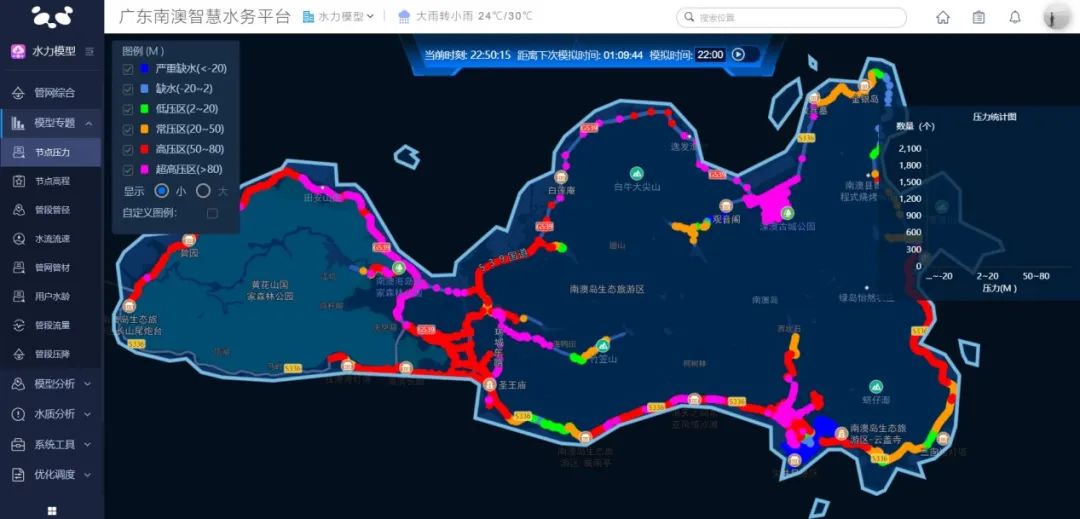Open 节点高程 in the sidebar

click(x=52, y=181)
